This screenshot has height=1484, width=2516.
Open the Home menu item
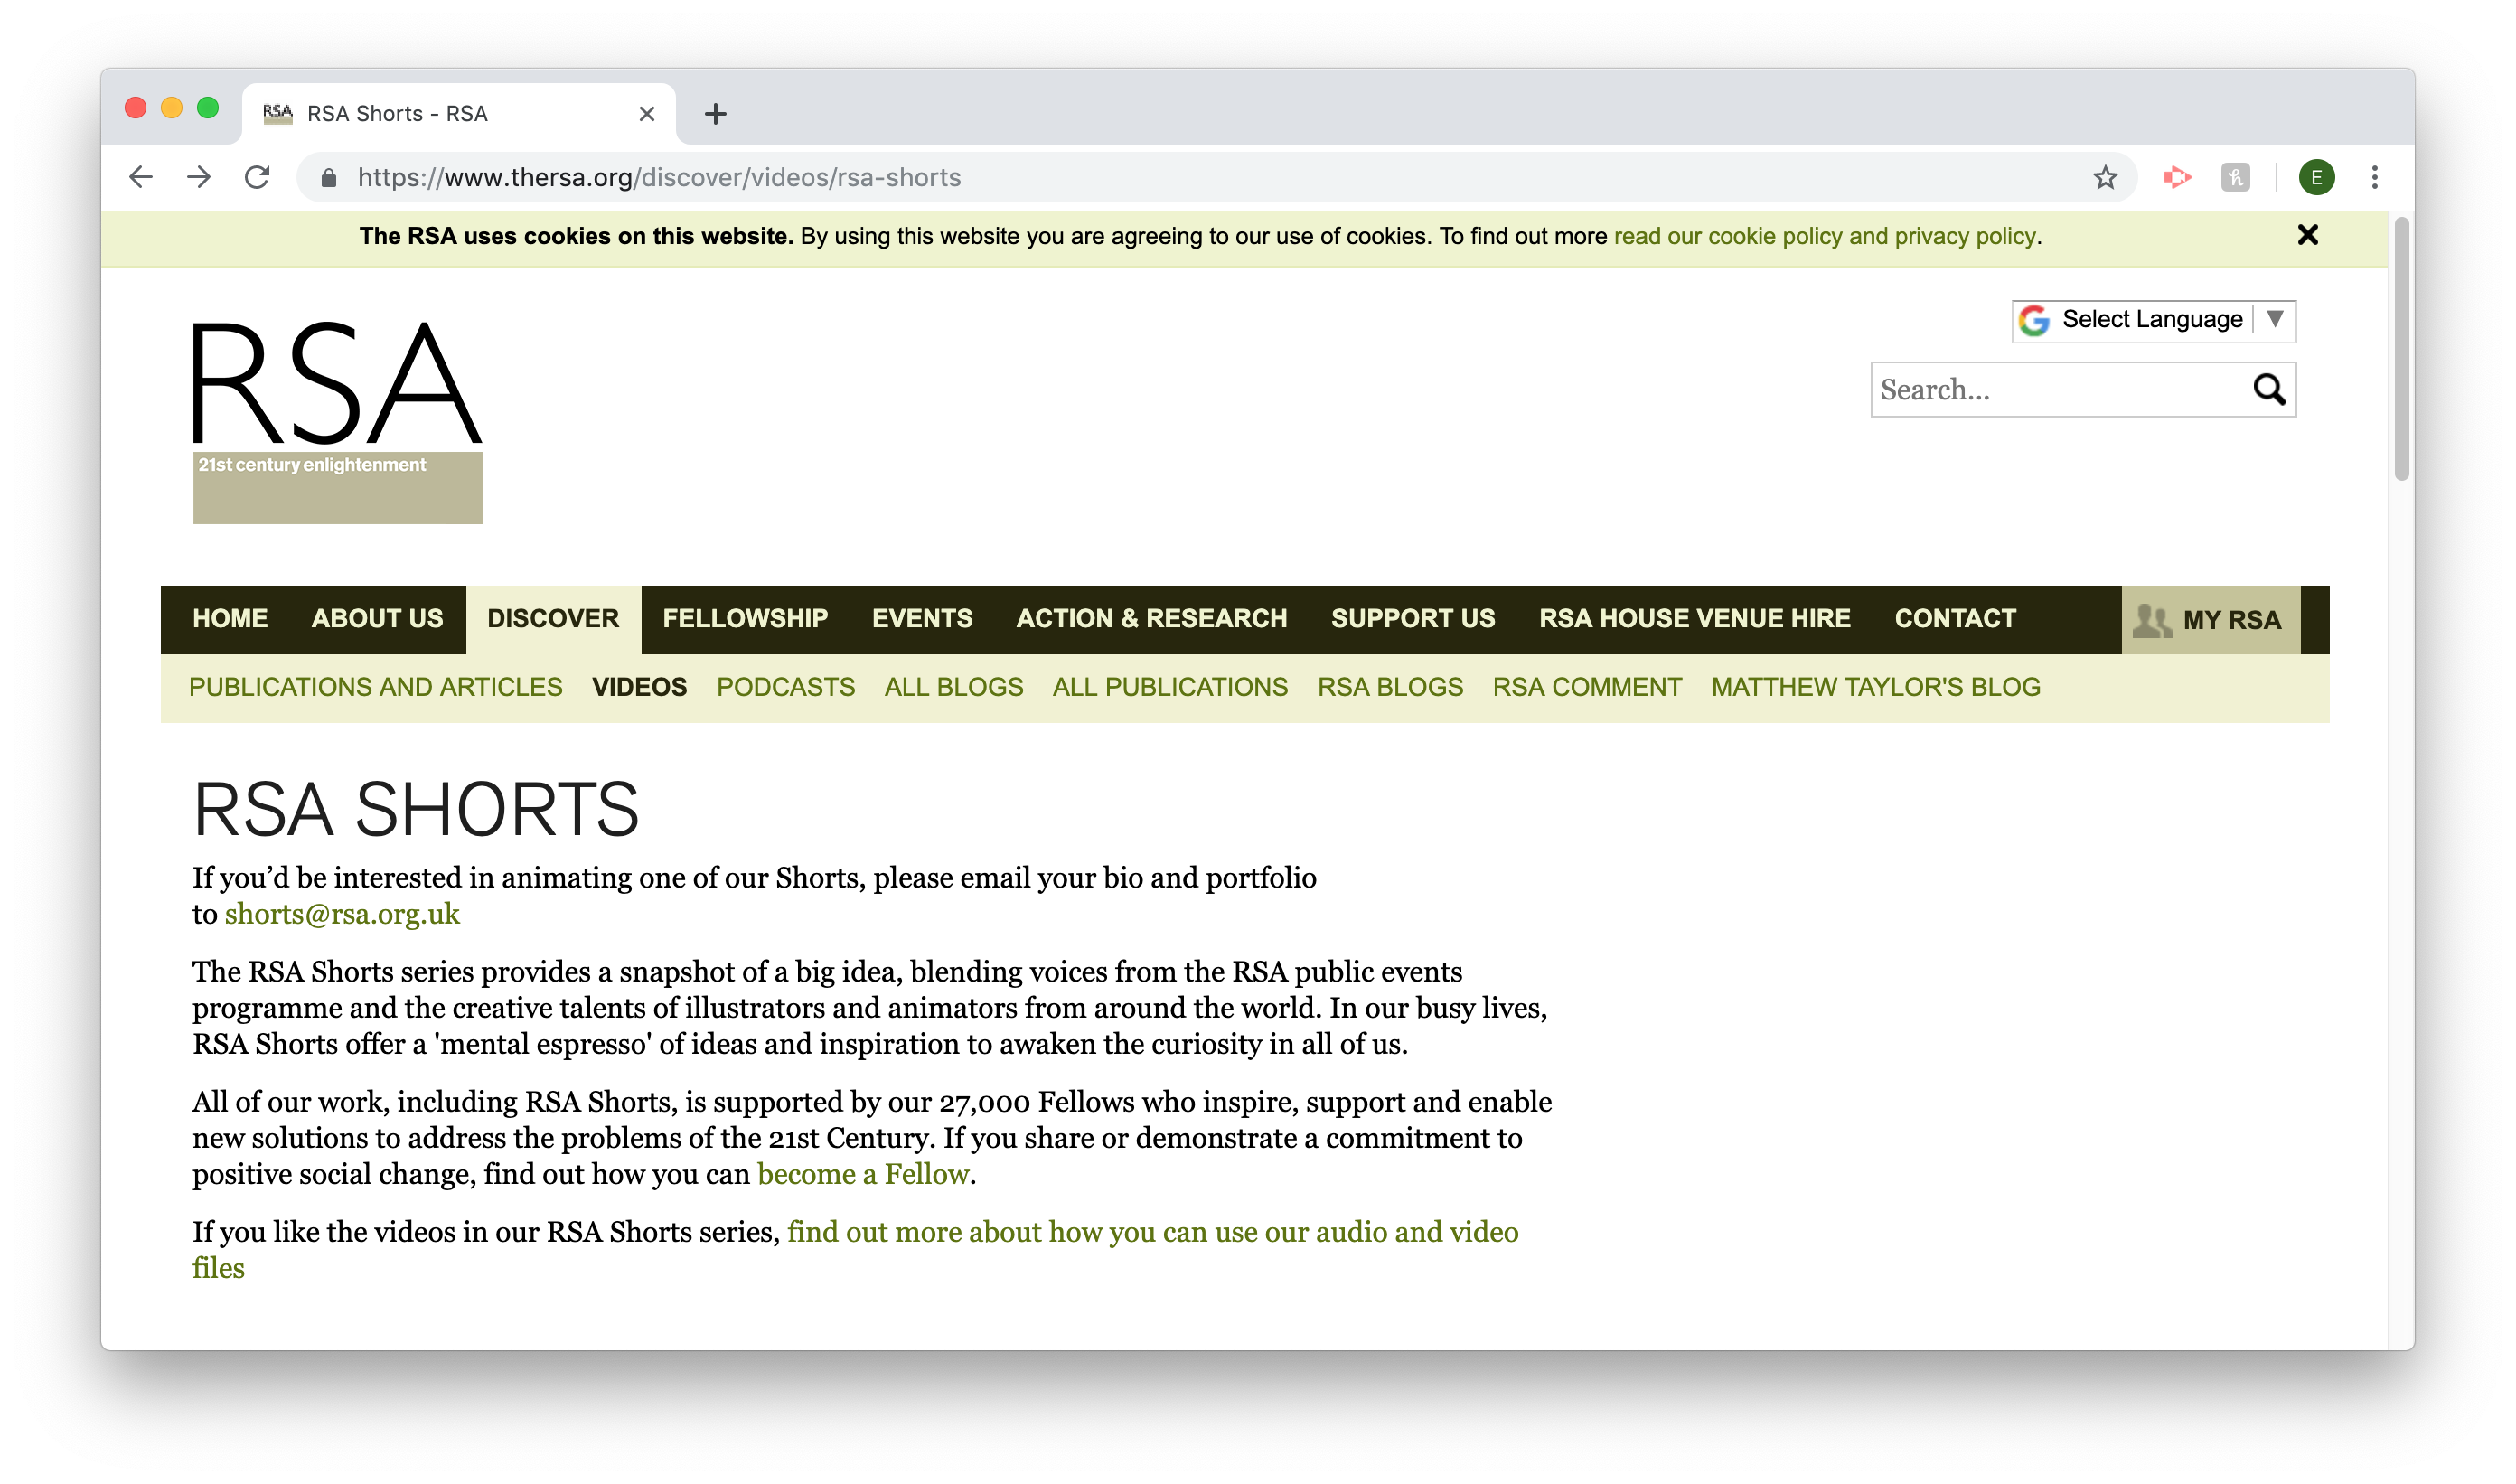(230, 619)
